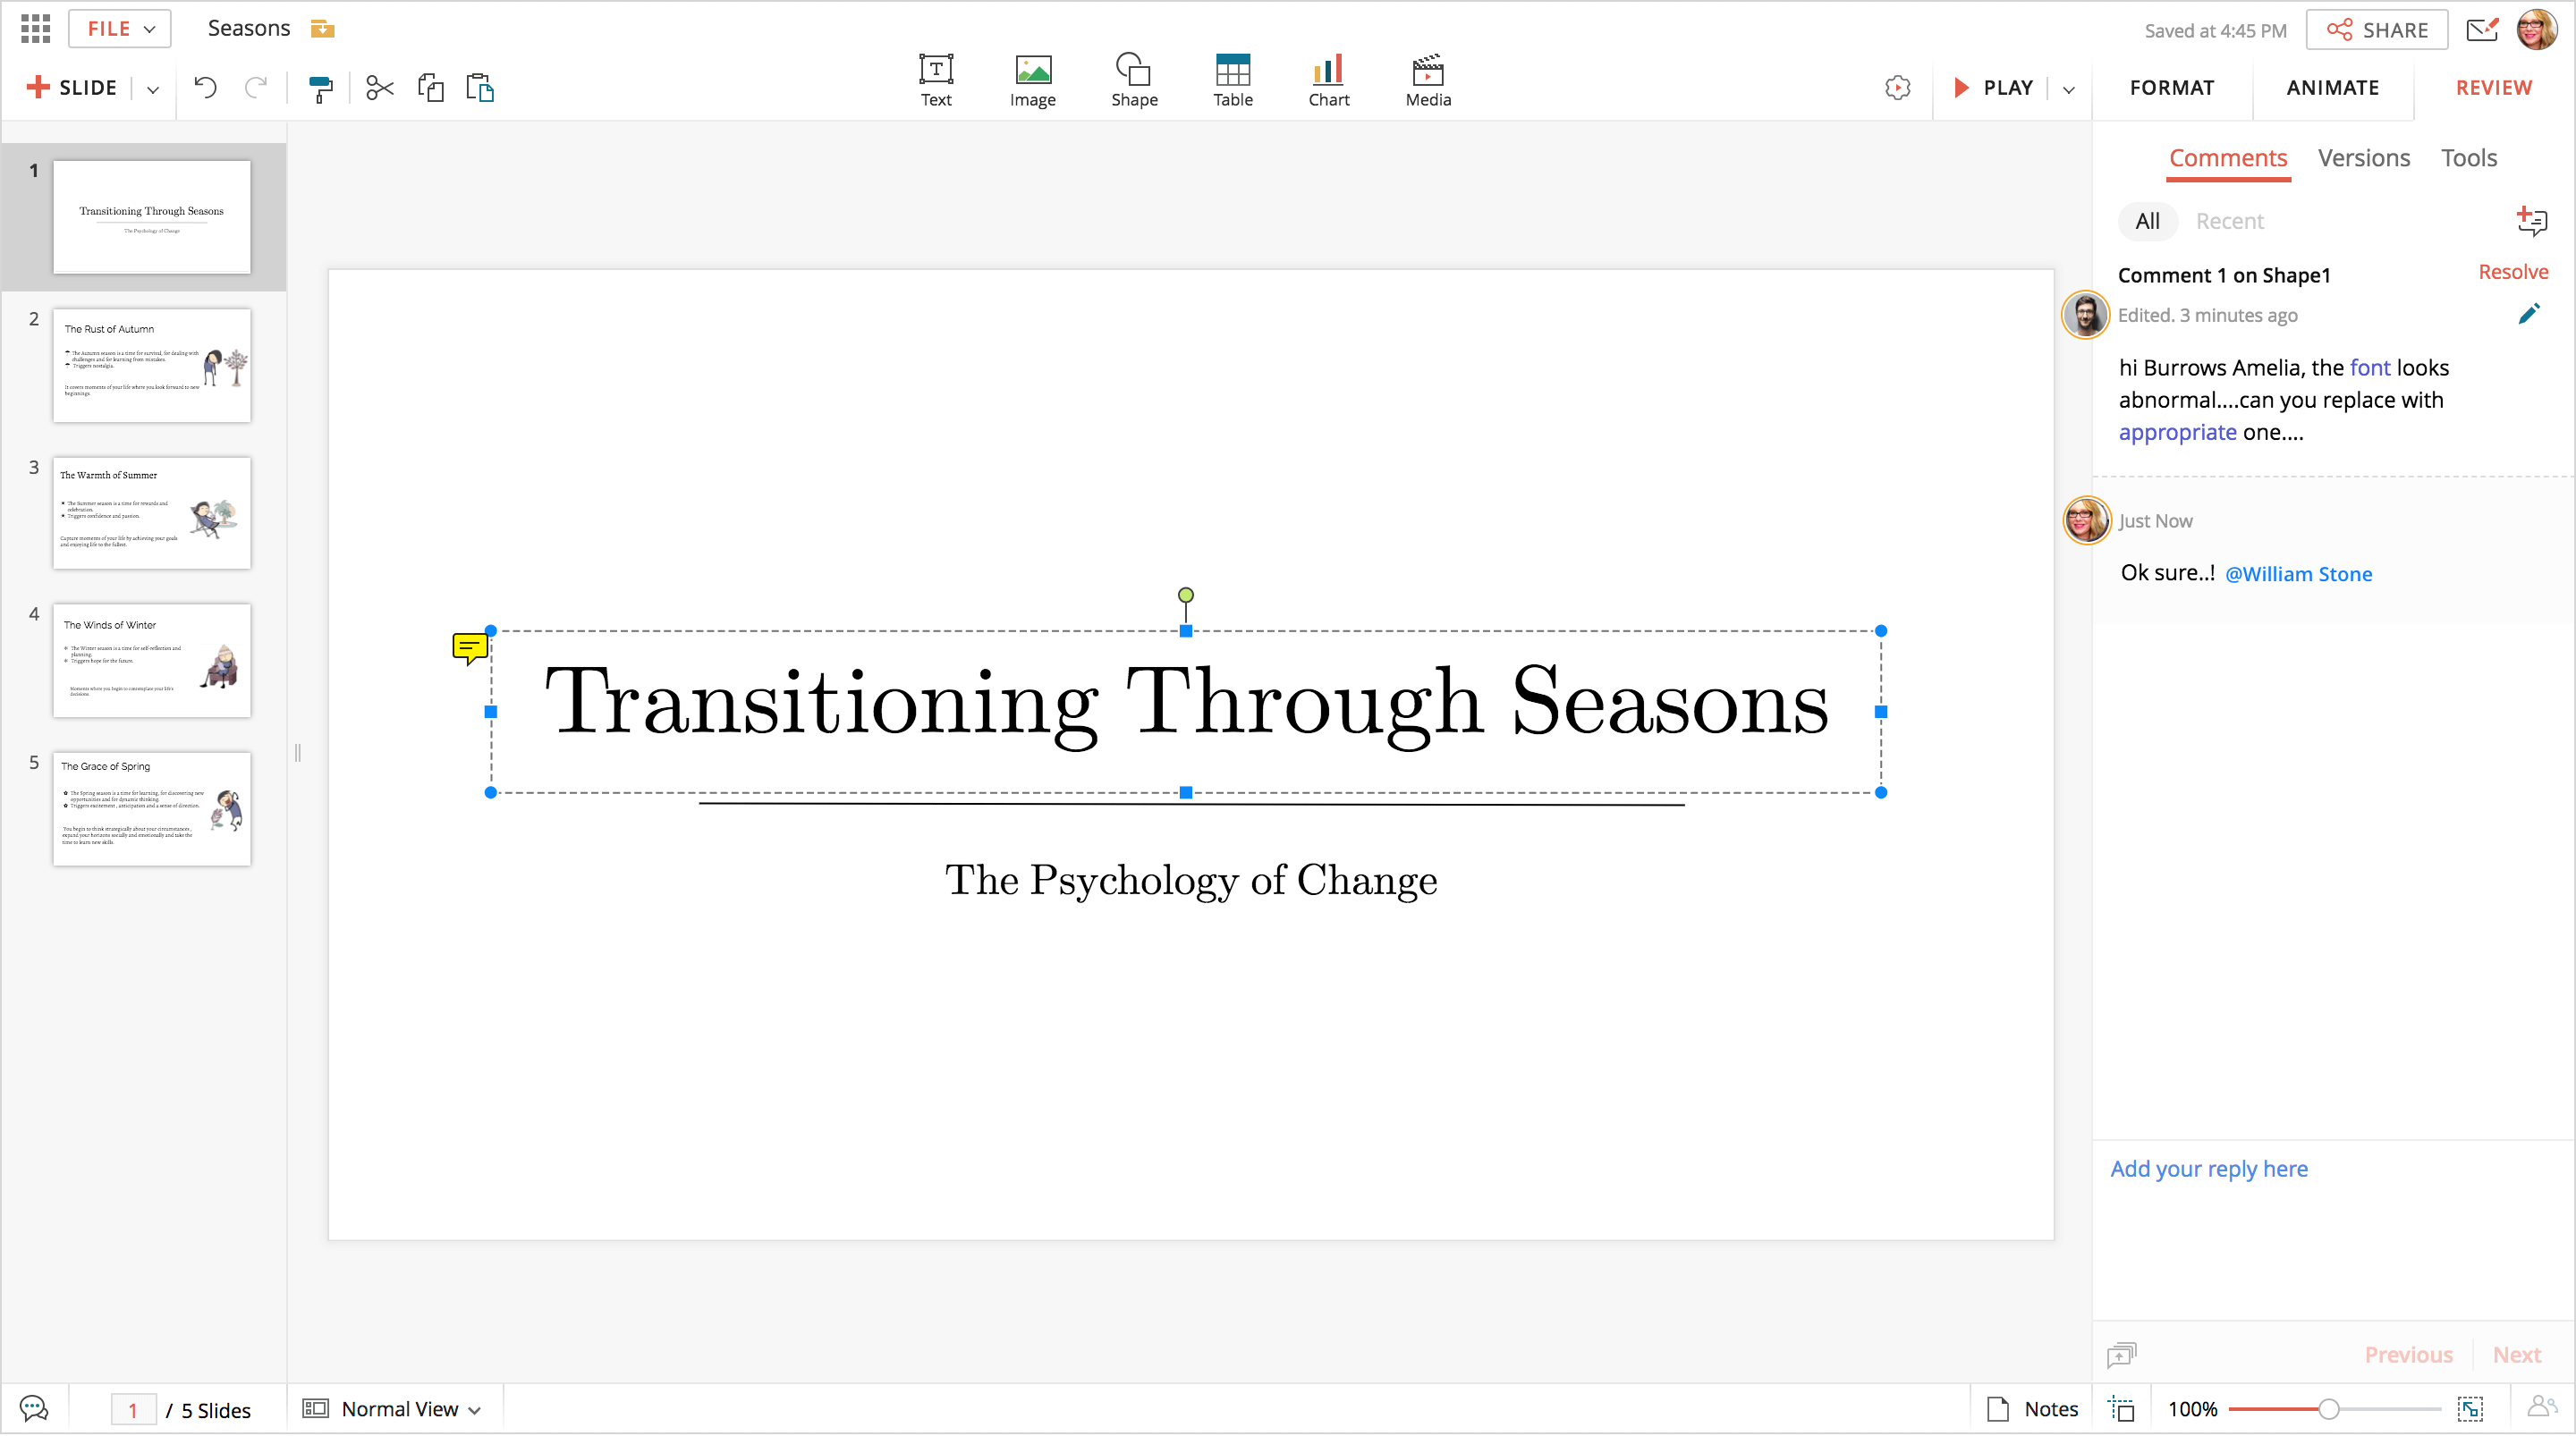Image resolution: width=2576 pixels, height=1436 pixels.
Task: Click the Undo arrow icon
Action: [x=205, y=88]
